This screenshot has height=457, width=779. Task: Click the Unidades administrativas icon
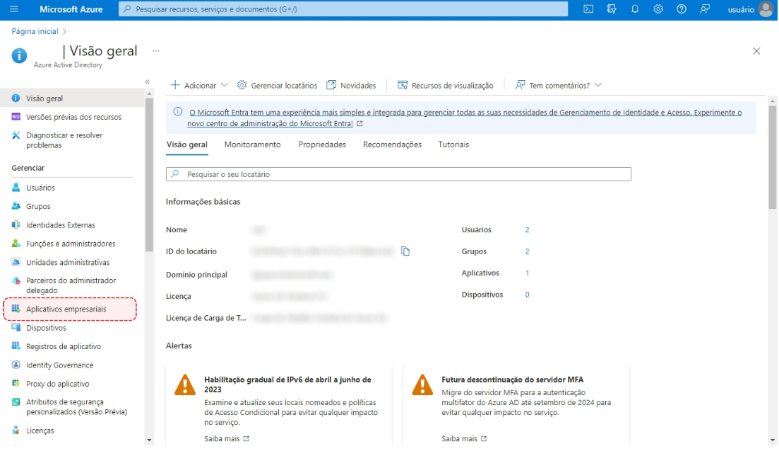(x=16, y=262)
